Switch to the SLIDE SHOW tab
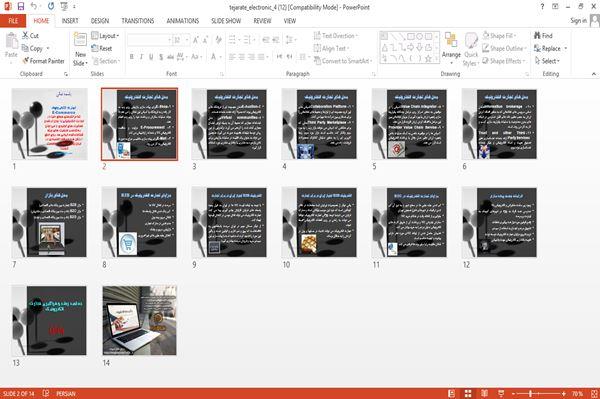Screen dimensions: 600x399 click(226, 21)
